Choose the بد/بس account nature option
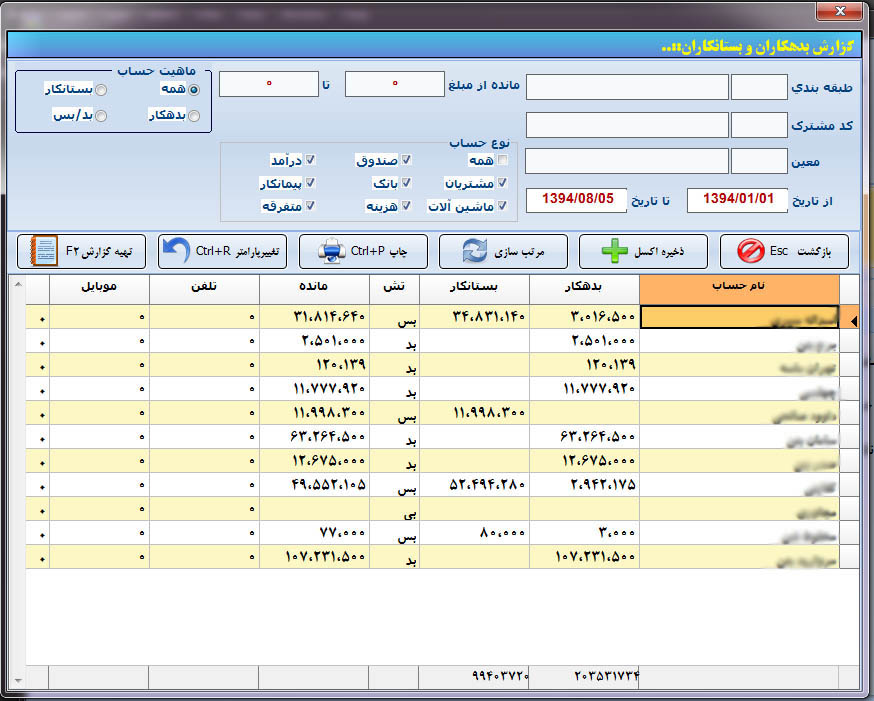The width and height of the screenshot is (874, 701). coord(100,116)
